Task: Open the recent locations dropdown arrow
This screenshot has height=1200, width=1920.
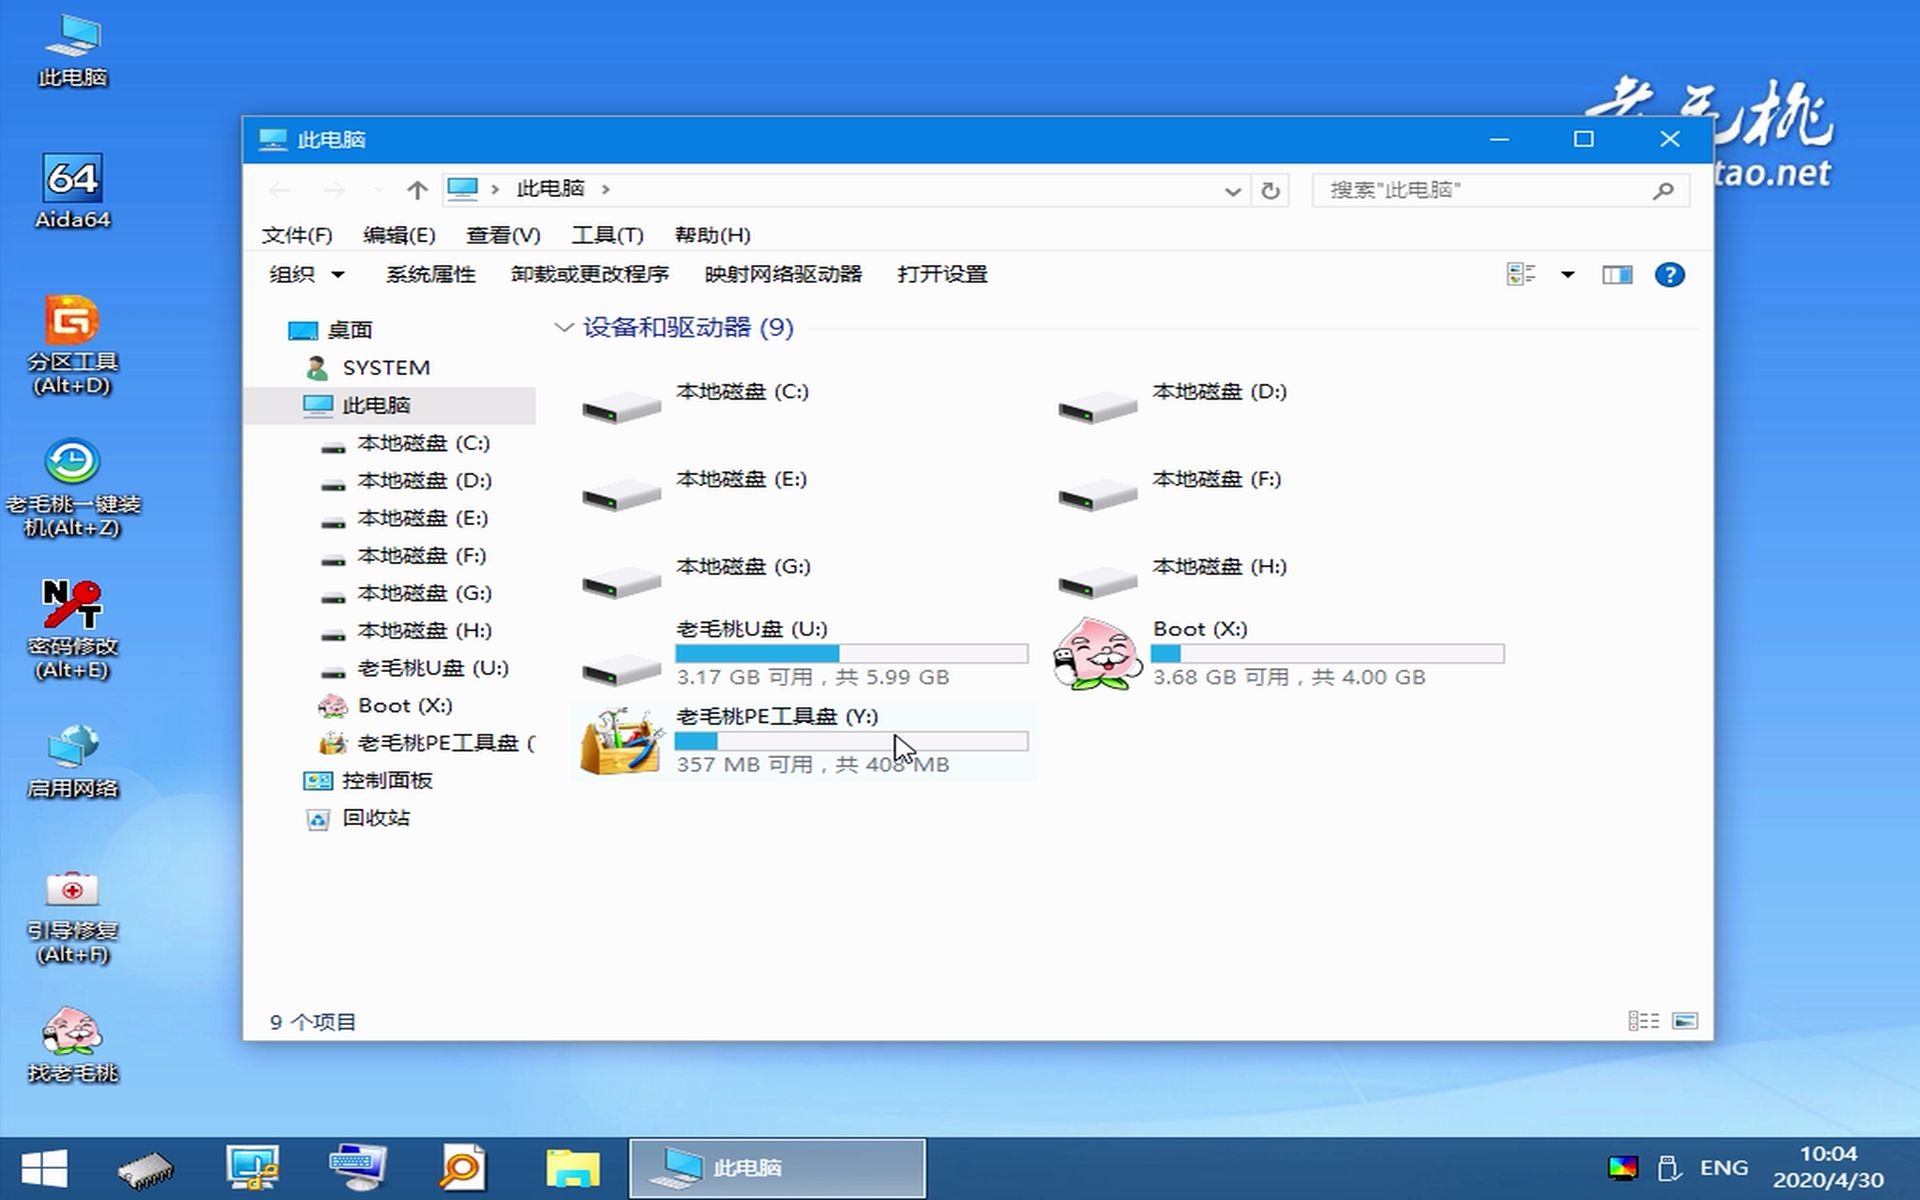Action: (378, 189)
